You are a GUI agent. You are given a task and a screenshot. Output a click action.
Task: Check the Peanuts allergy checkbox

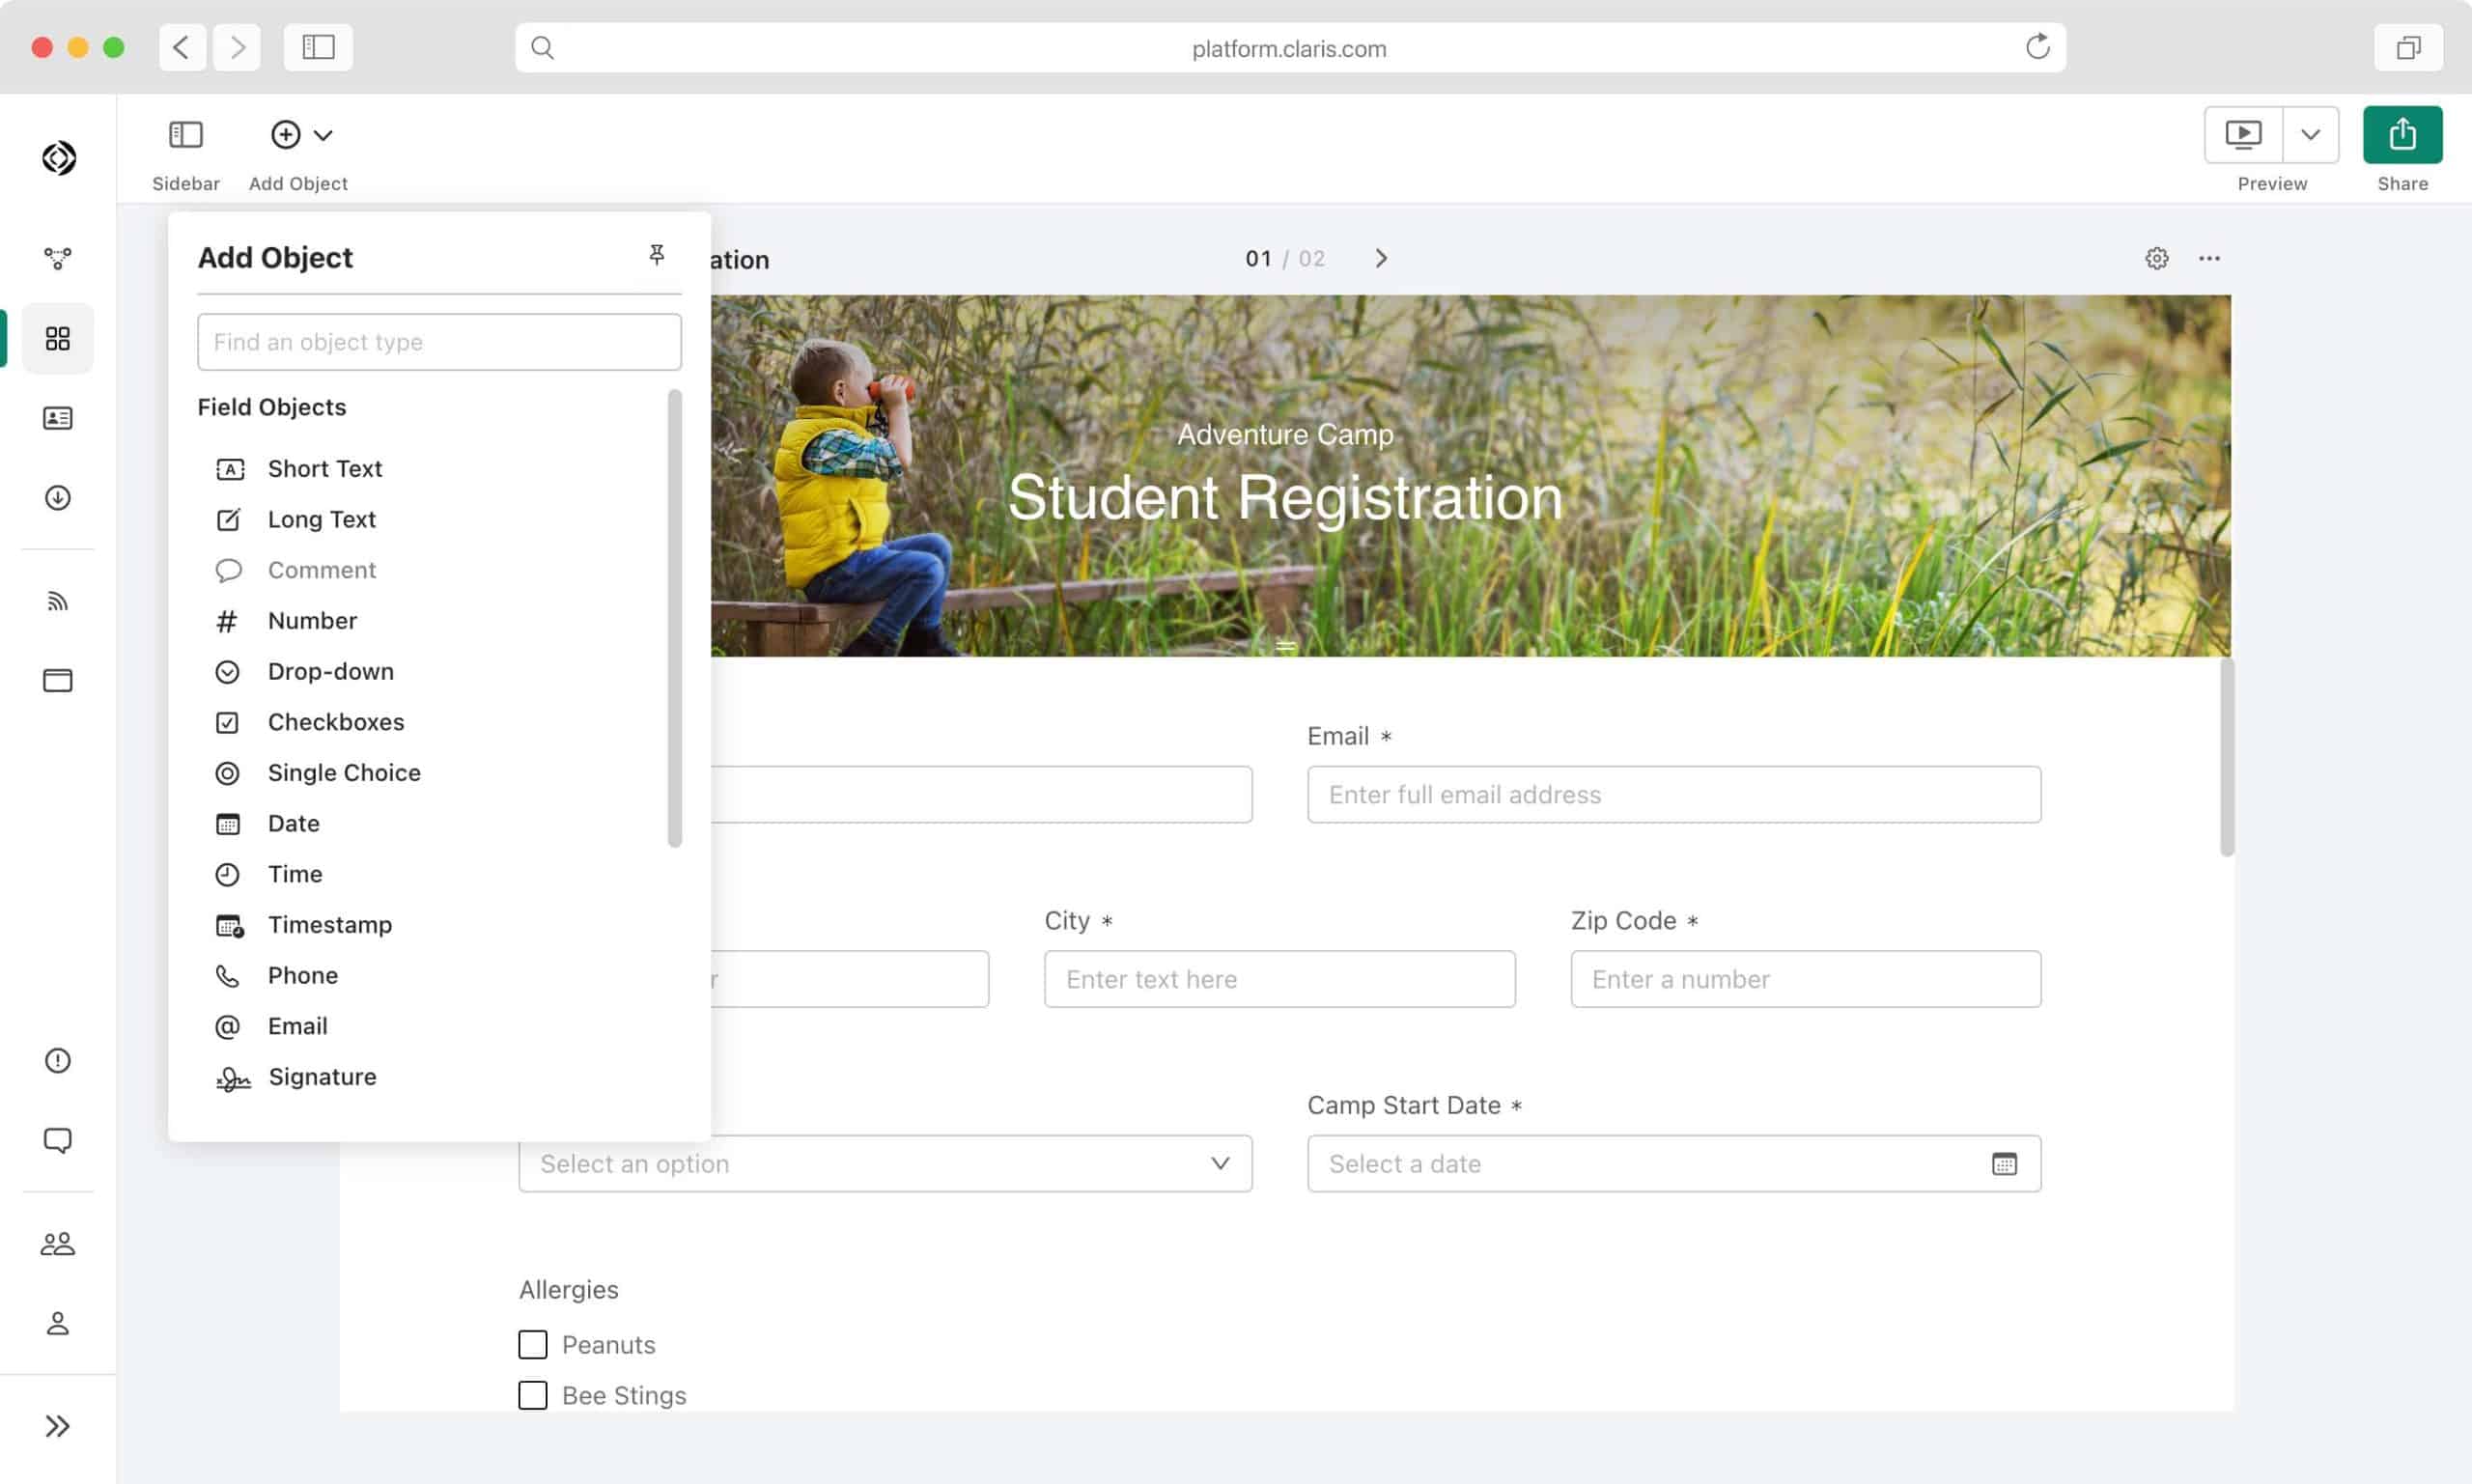pos(533,1344)
